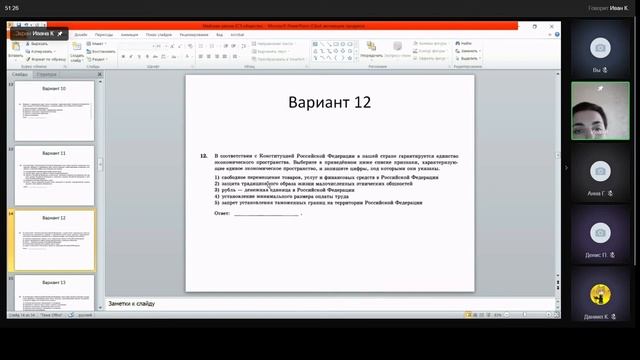Click the zoom out minus button
The image size is (640, 360).
[507, 315]
